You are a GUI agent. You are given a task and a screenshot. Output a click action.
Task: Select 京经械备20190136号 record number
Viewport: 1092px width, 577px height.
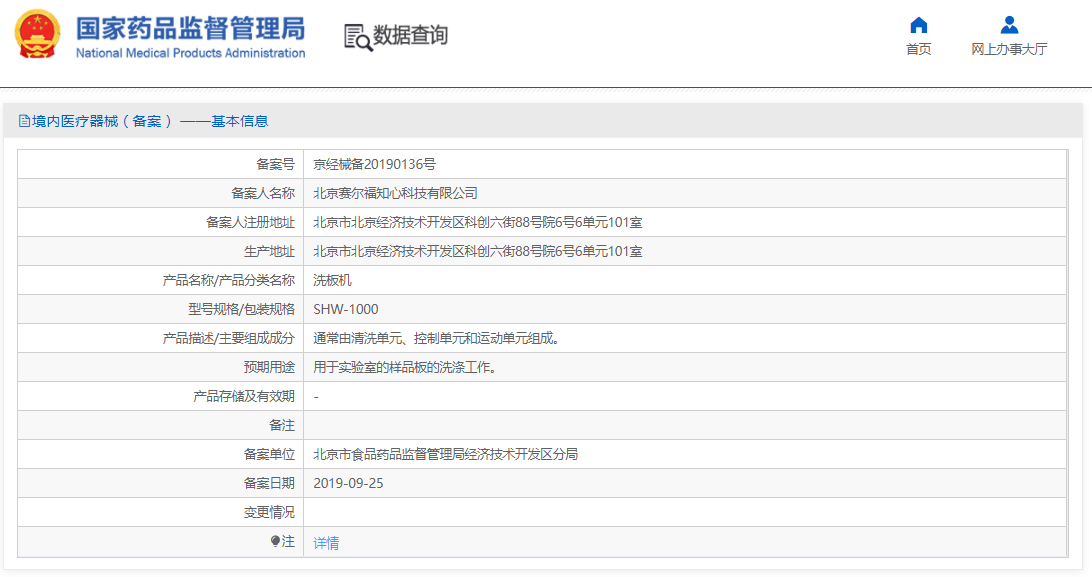pyautogui.click(x=374, y=164)
